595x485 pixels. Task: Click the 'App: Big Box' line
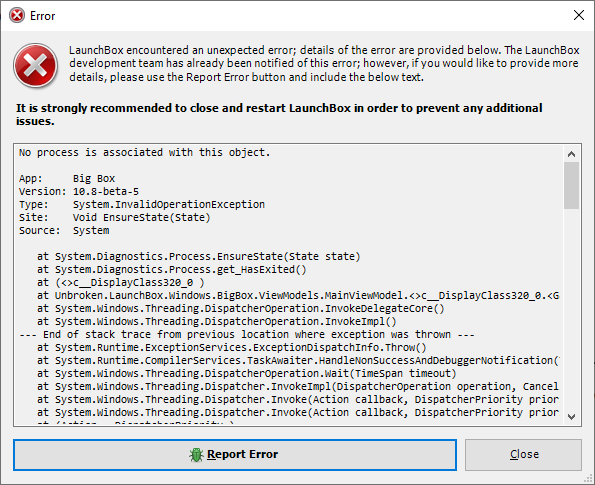point(67,178)
